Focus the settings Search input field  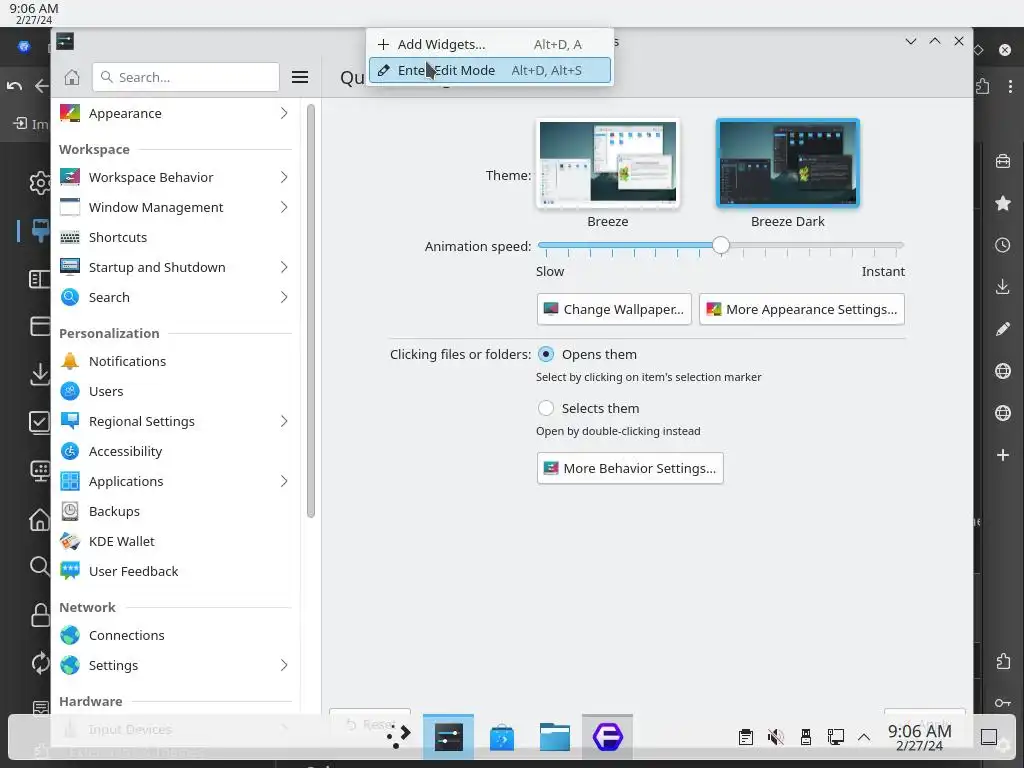tap(185, 77)
